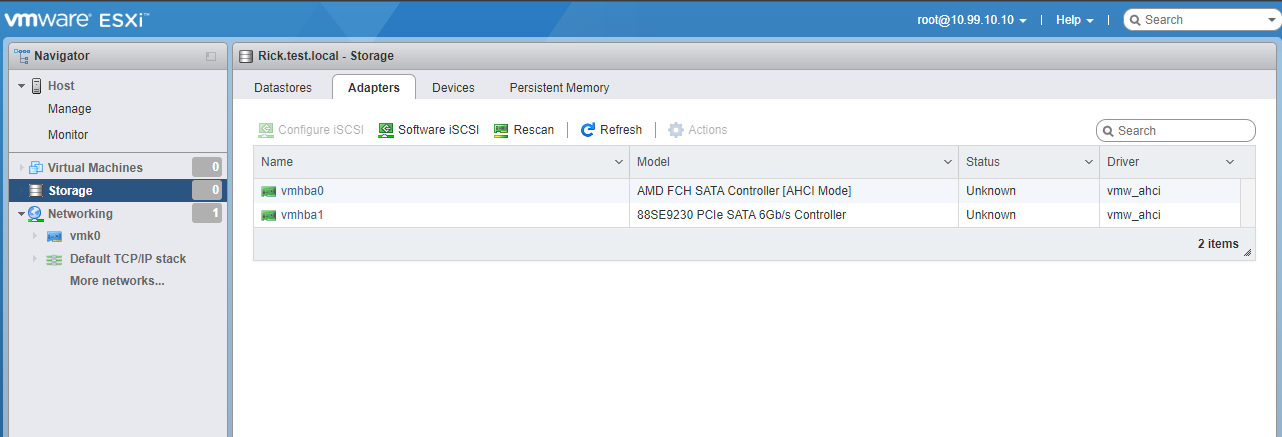Click the Actions gear icon
This screenshot has height=437, width=1282.
[x=676, y=130]
